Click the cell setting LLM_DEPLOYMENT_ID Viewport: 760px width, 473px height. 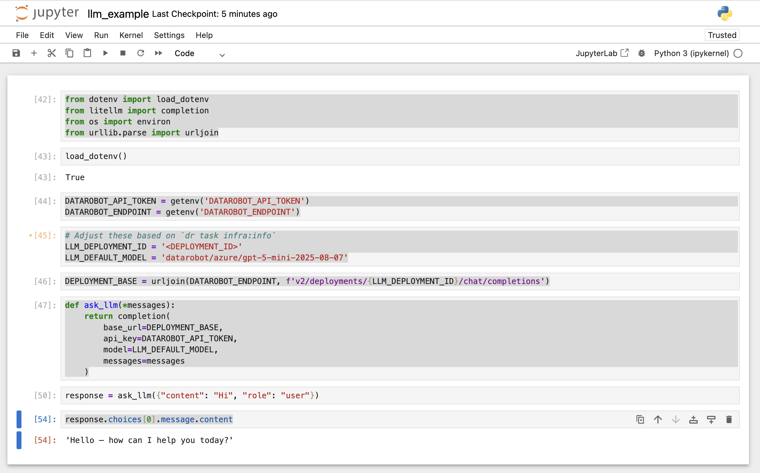tap(400, 247)
